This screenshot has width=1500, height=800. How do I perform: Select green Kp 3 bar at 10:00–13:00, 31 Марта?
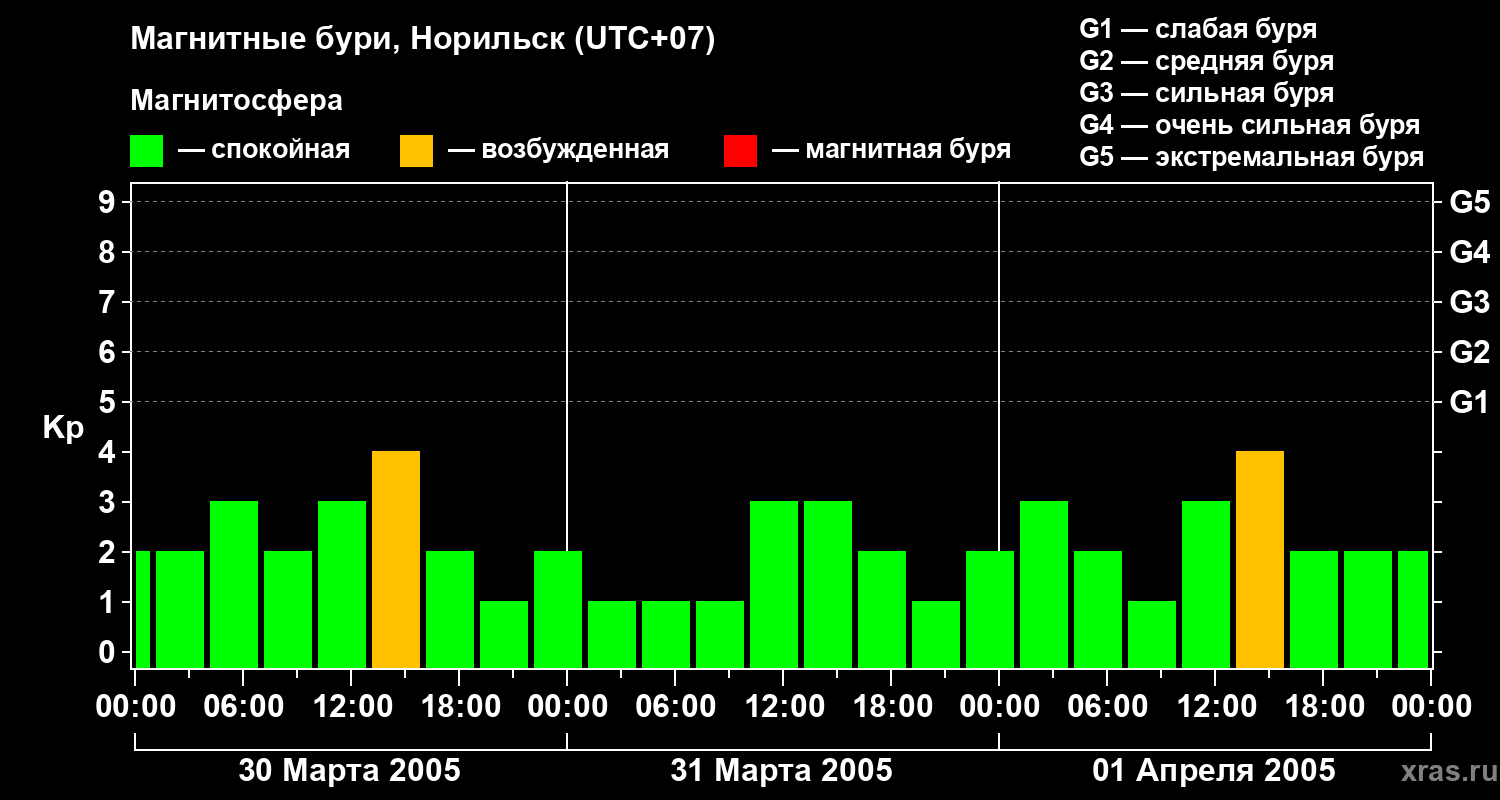tap(774, 584)
